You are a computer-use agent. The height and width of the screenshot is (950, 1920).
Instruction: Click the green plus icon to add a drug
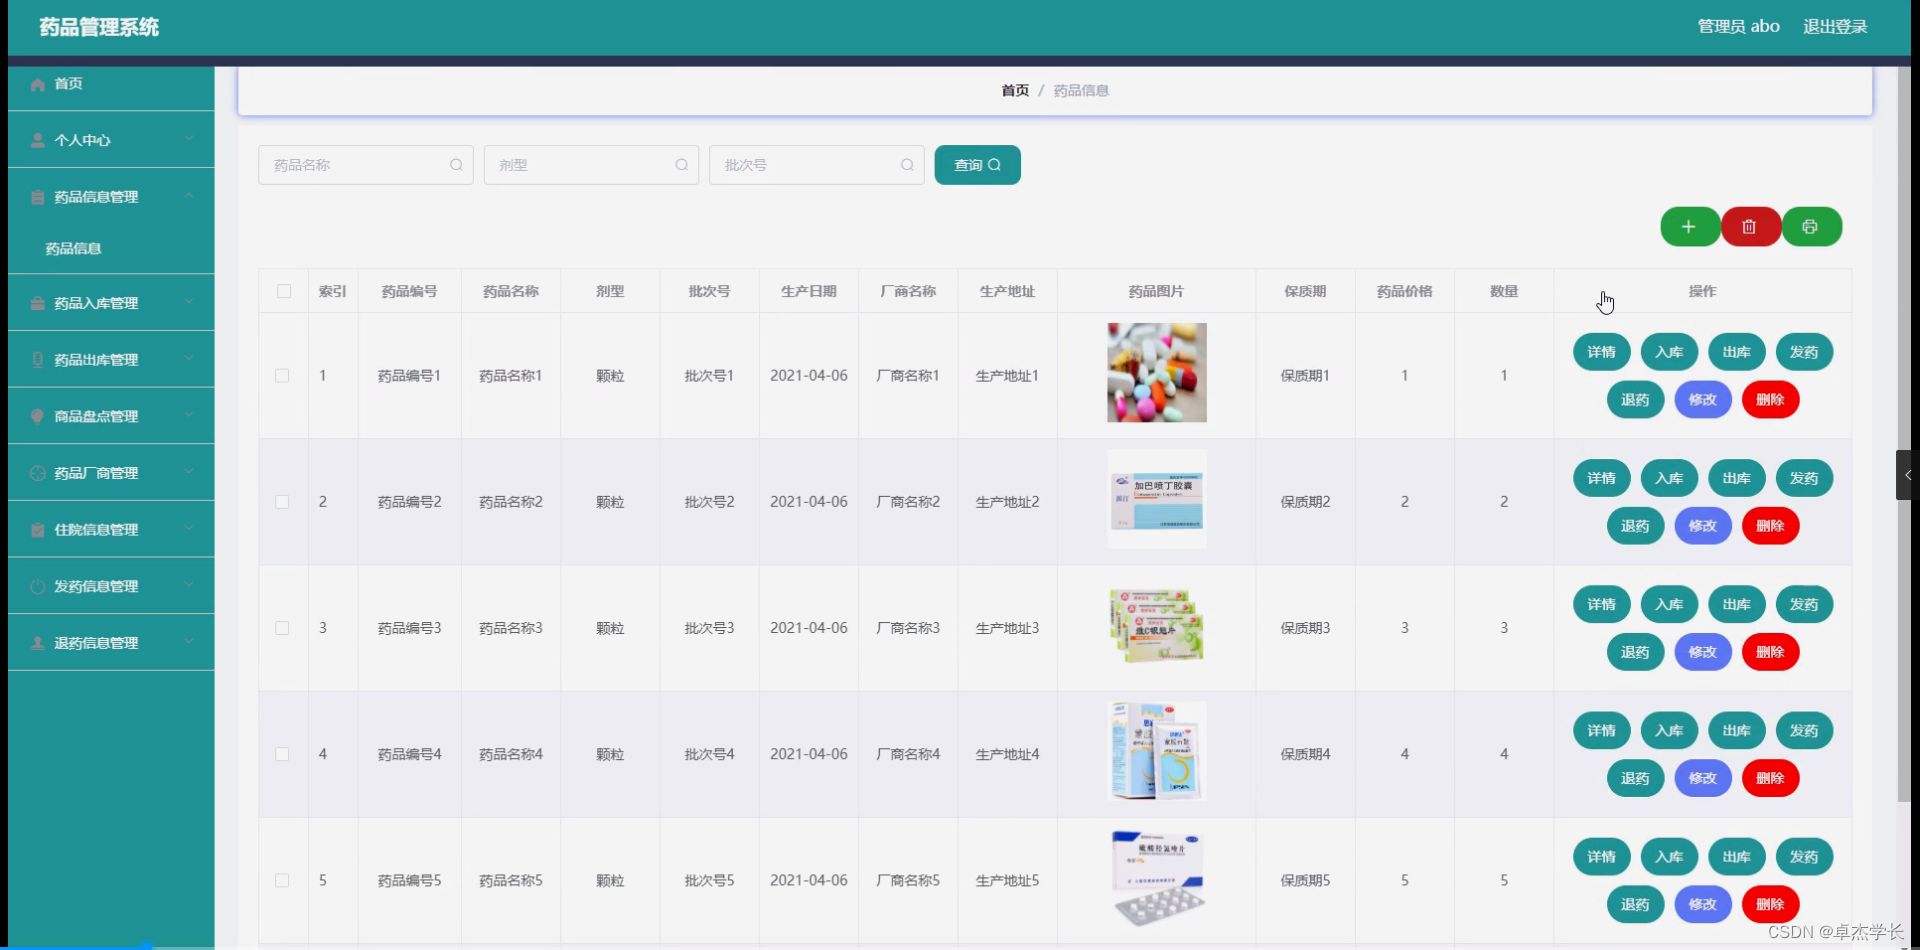pyautogui.click(x=1689, y=226)
